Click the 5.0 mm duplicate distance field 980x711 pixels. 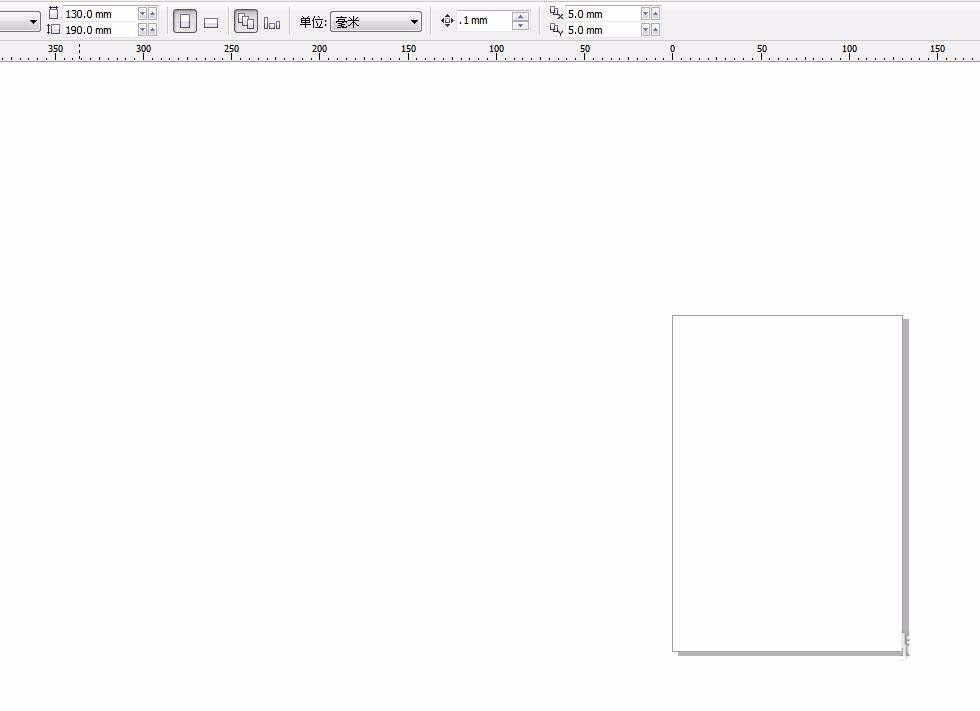point(600,13)
